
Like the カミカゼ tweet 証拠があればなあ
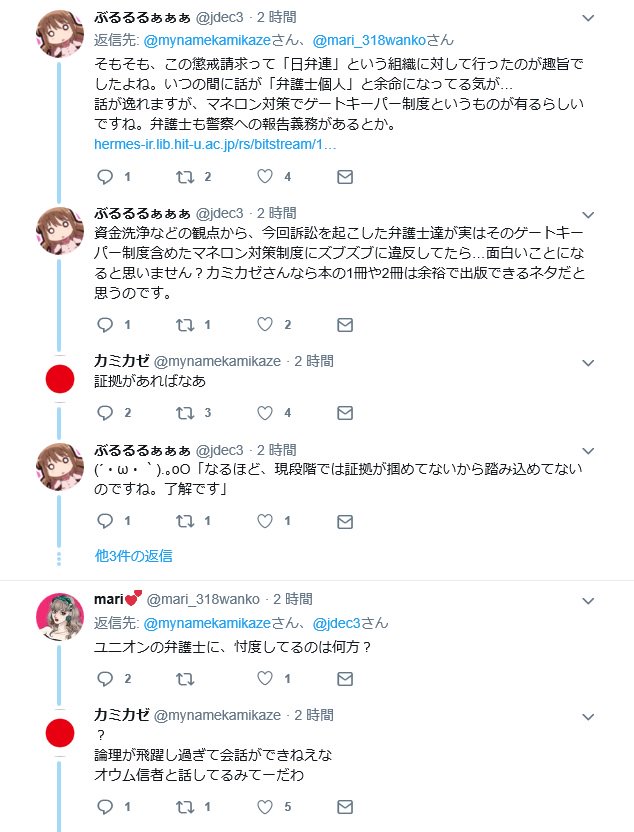(265, 413)
